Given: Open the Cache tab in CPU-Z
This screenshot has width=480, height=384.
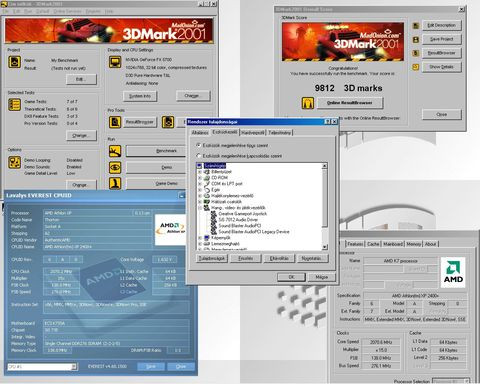Looking at the screenshot, I should click(x=373, y=244).
